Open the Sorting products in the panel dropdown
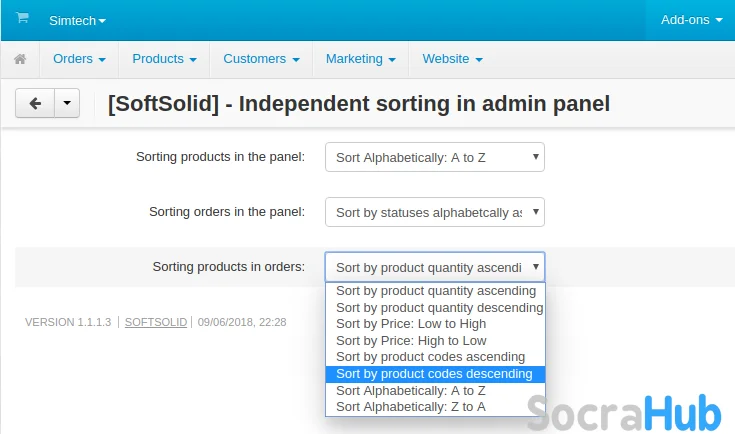The height and width of the screenshot is (434, 735). pos(434,157)
